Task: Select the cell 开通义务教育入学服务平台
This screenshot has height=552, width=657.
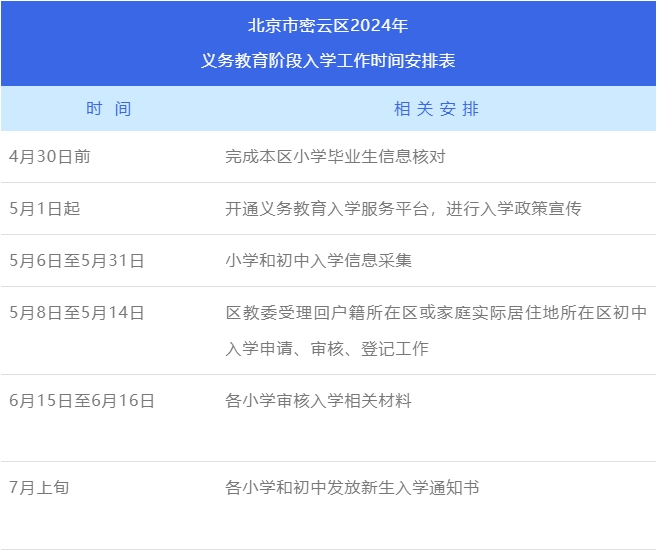Action: coord(403,208)
